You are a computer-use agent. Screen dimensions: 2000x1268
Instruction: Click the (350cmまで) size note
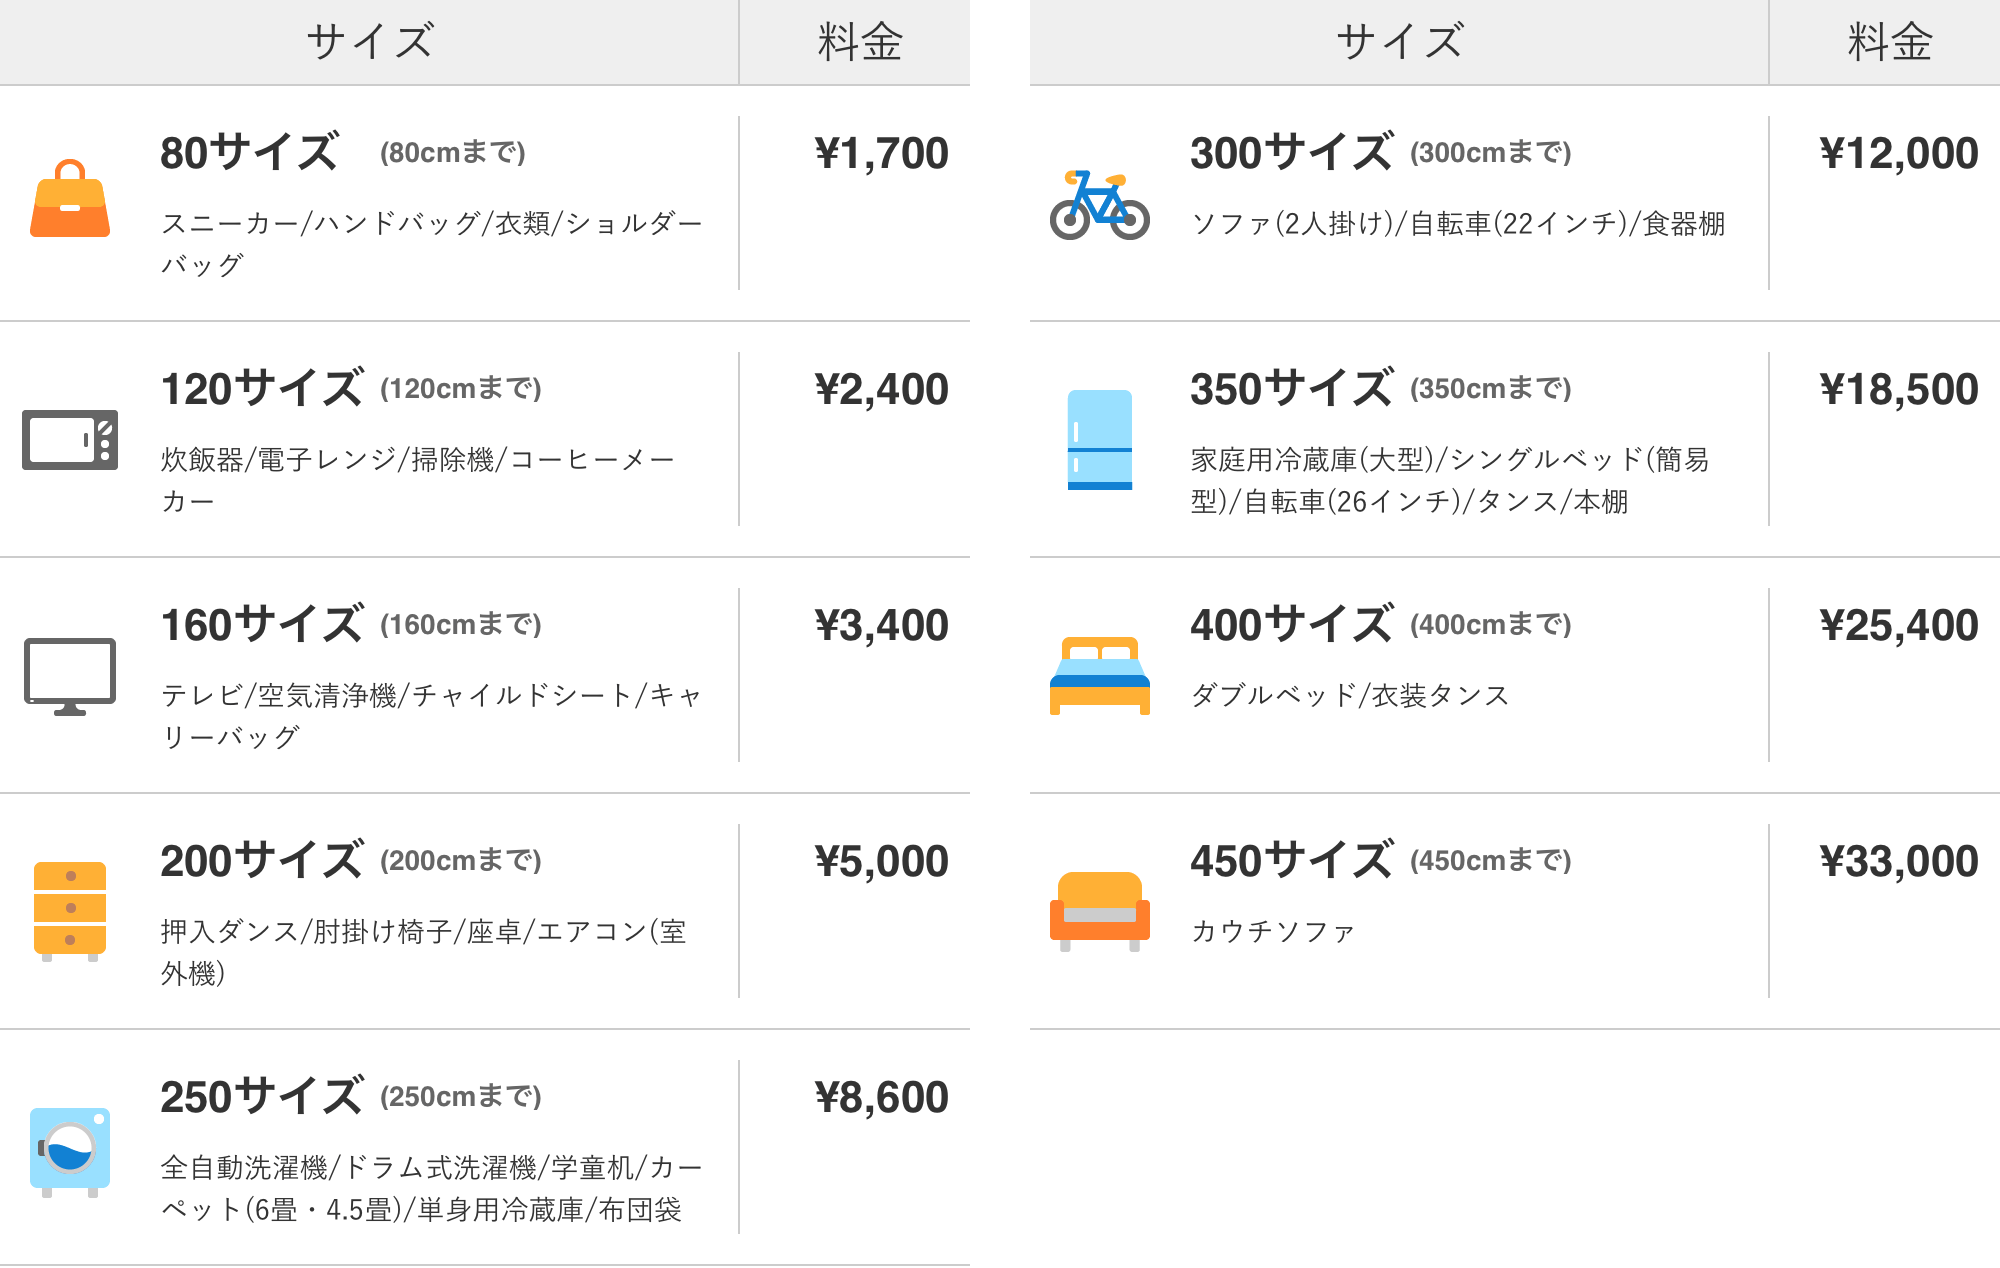coord(1490,389)
